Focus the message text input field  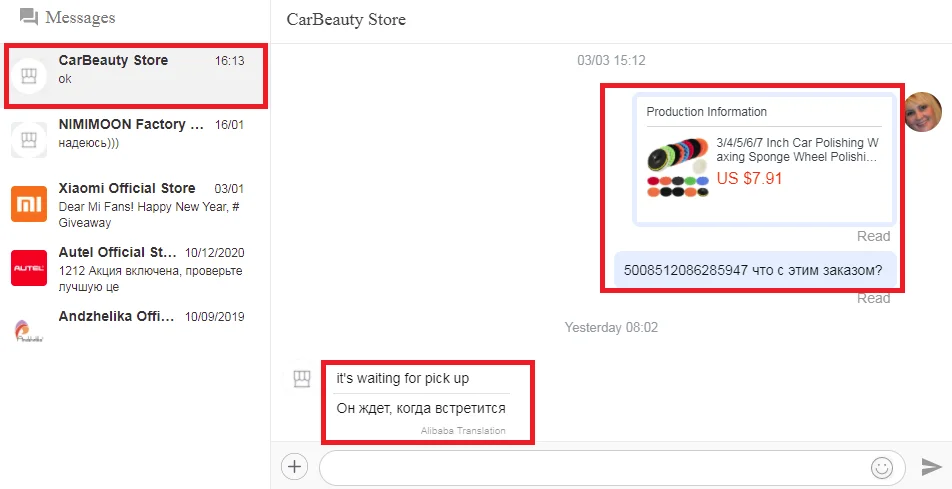(612, 468)
